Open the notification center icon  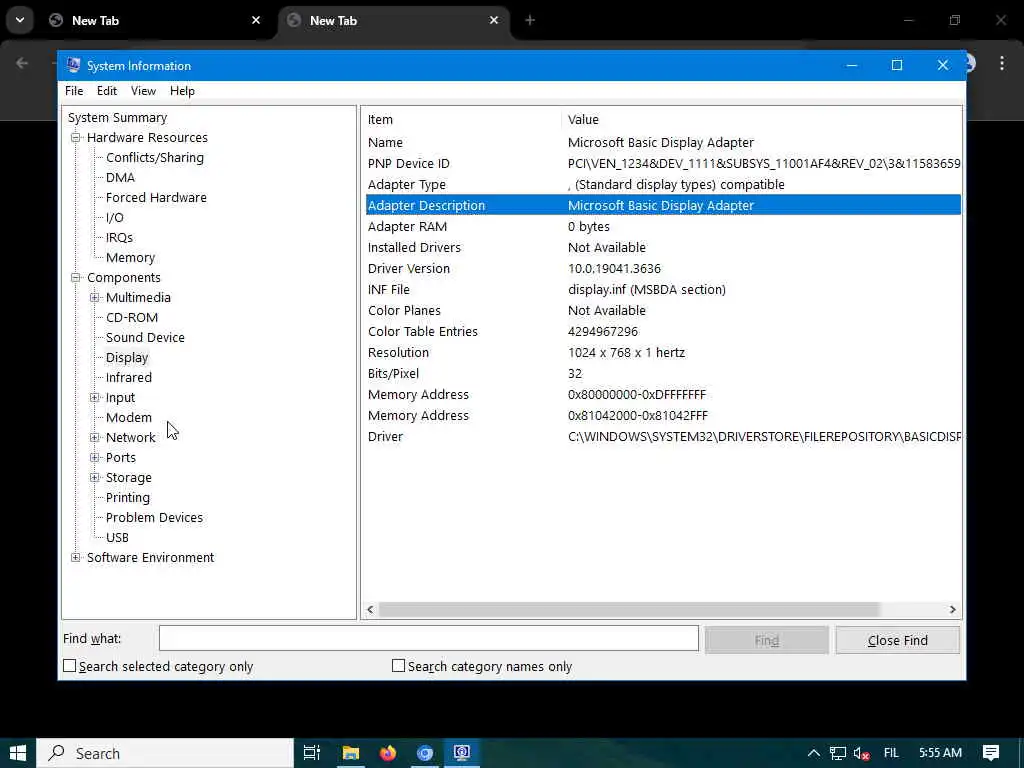991,753
